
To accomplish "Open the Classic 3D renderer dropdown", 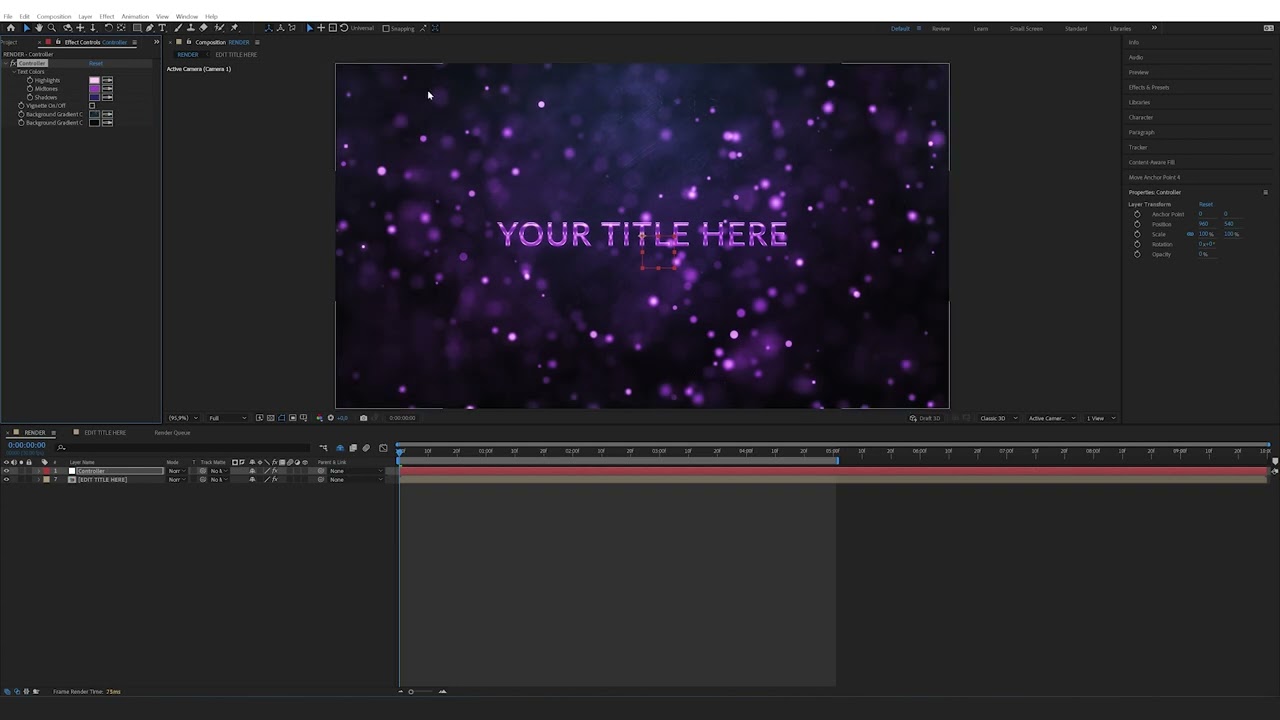I will pyautogui.click(x=997, y=418).
